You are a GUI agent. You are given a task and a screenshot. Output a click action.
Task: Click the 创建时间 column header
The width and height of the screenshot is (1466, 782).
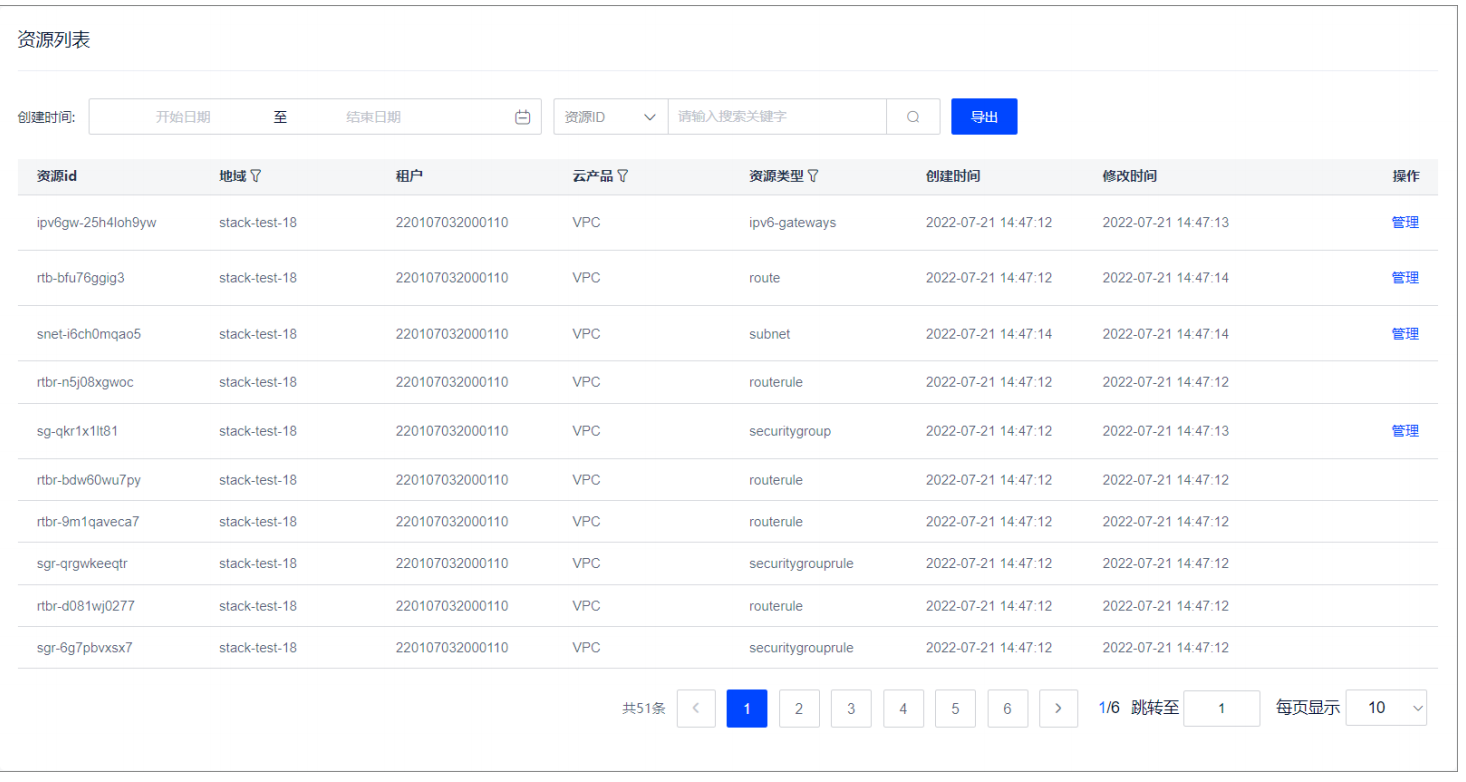(x=953, y=176)
